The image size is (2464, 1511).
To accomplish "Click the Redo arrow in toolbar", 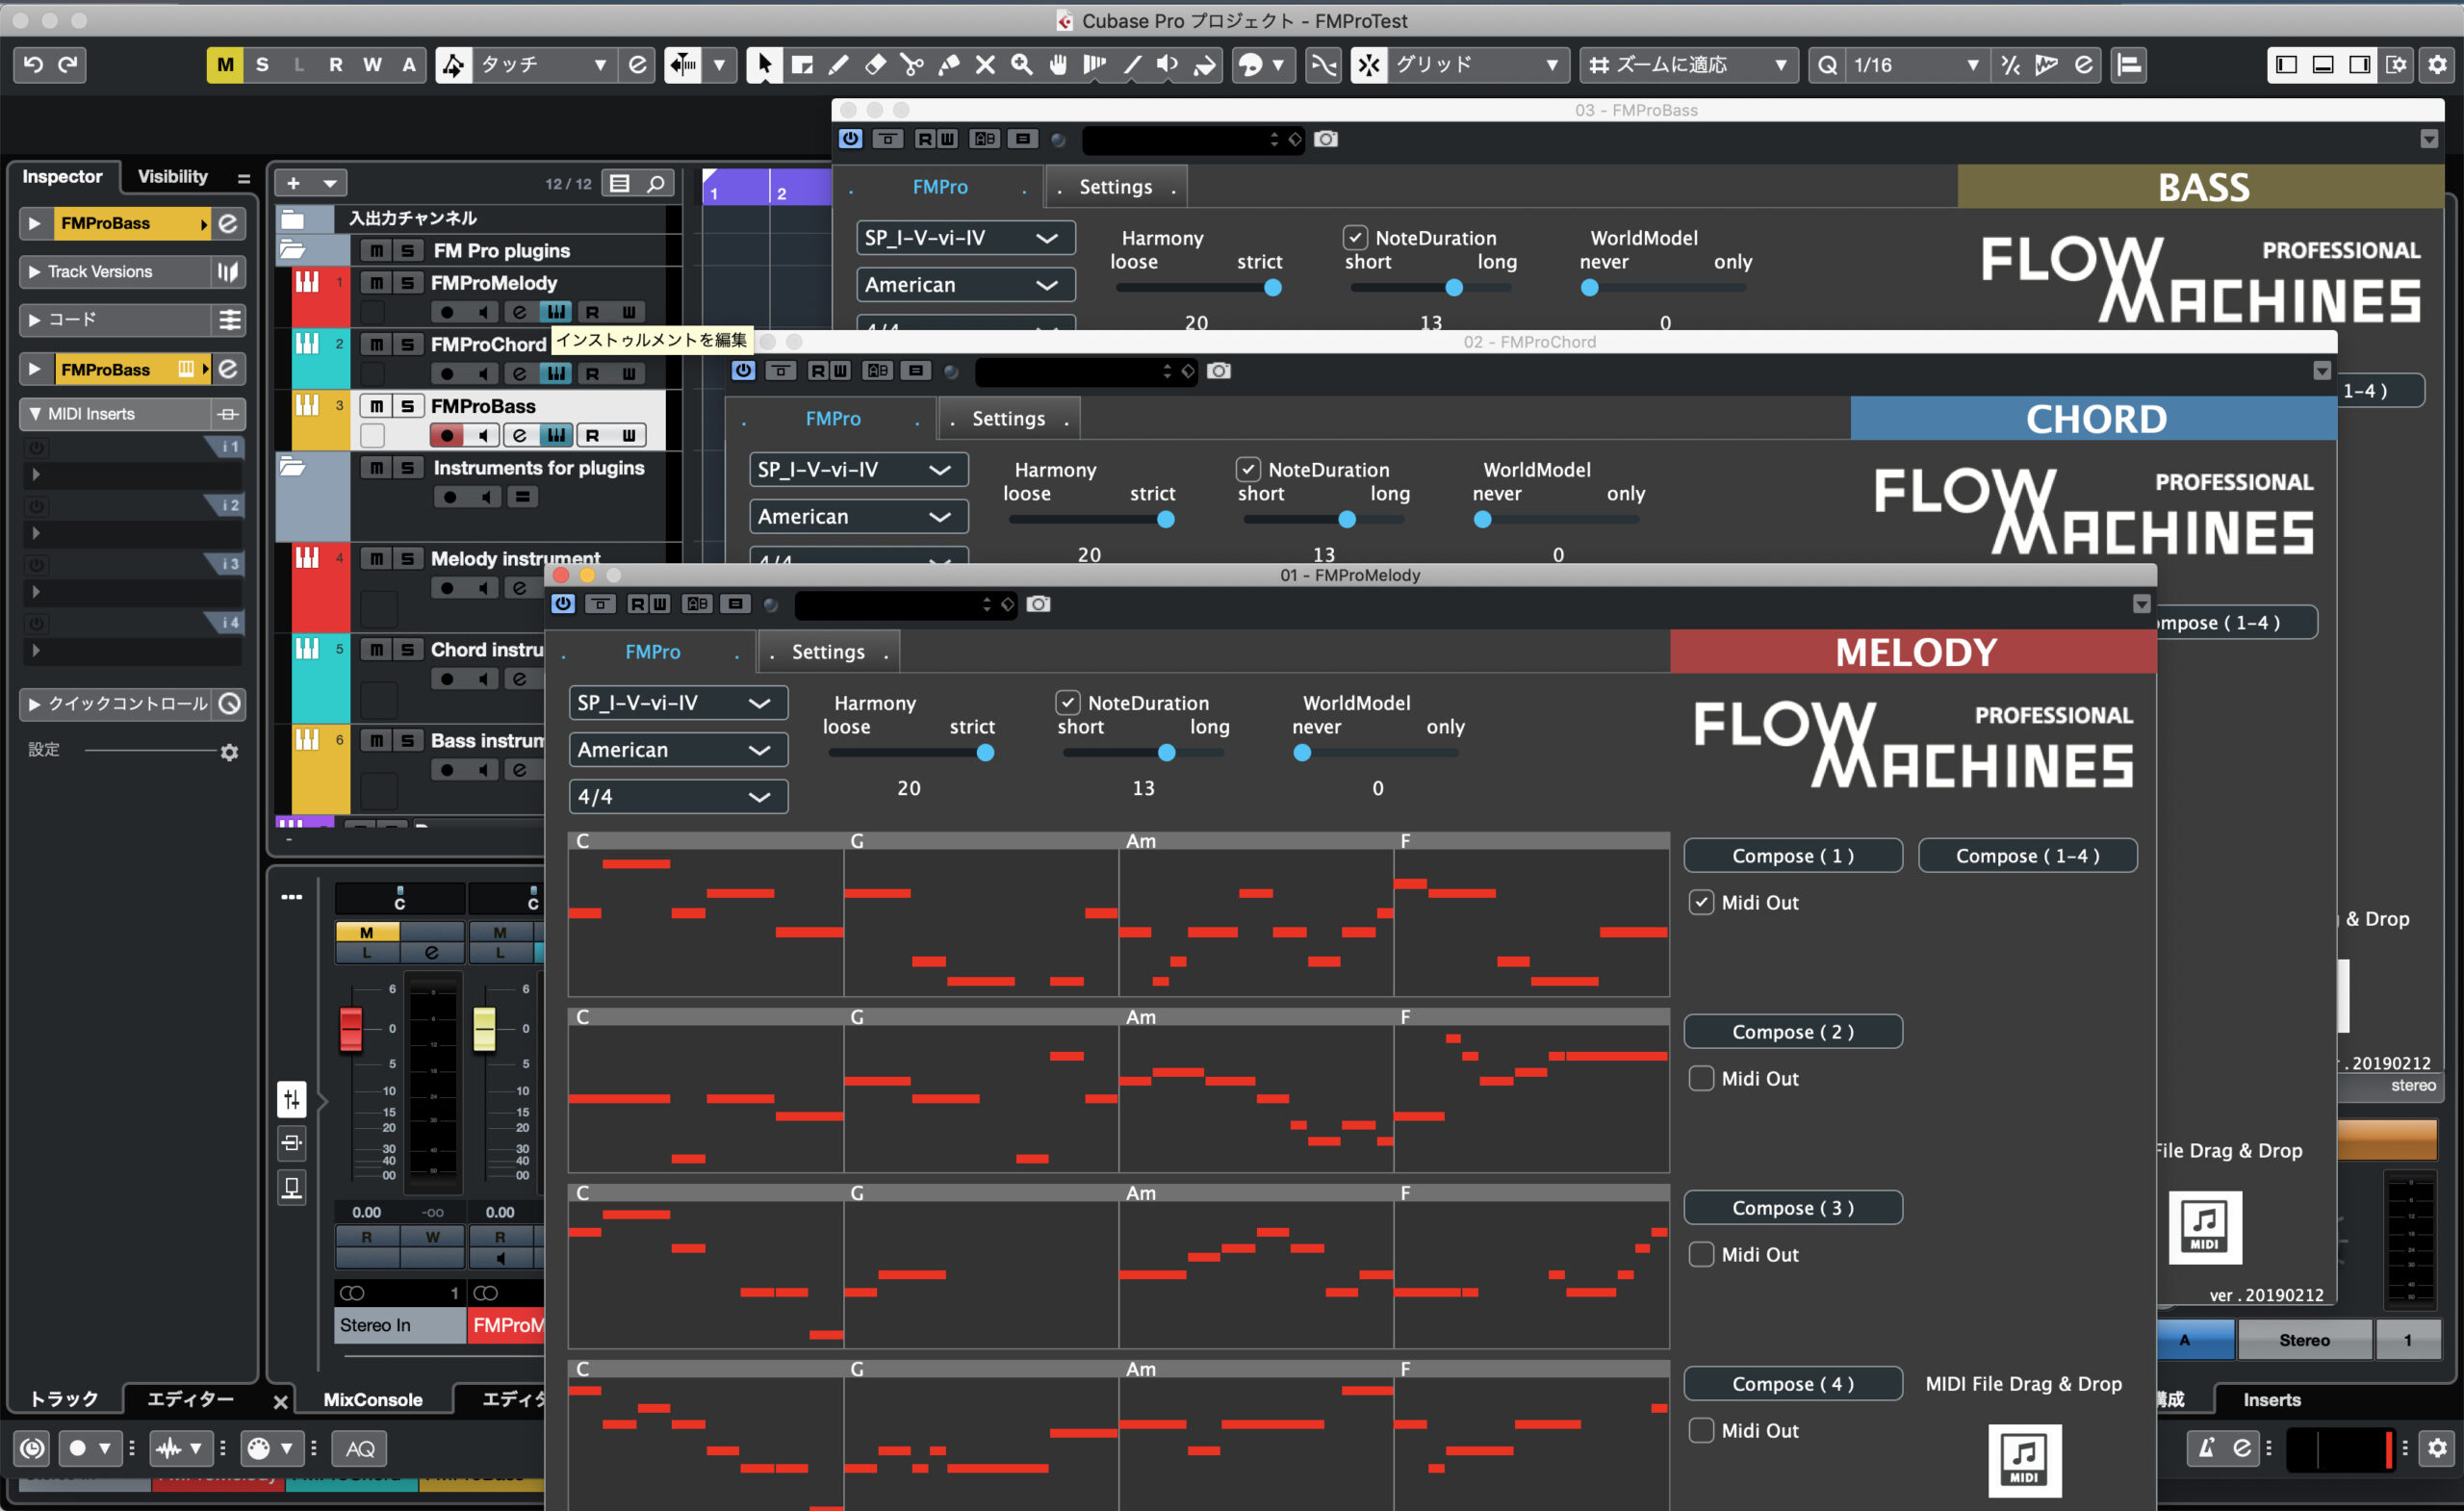I will (68, 65).
